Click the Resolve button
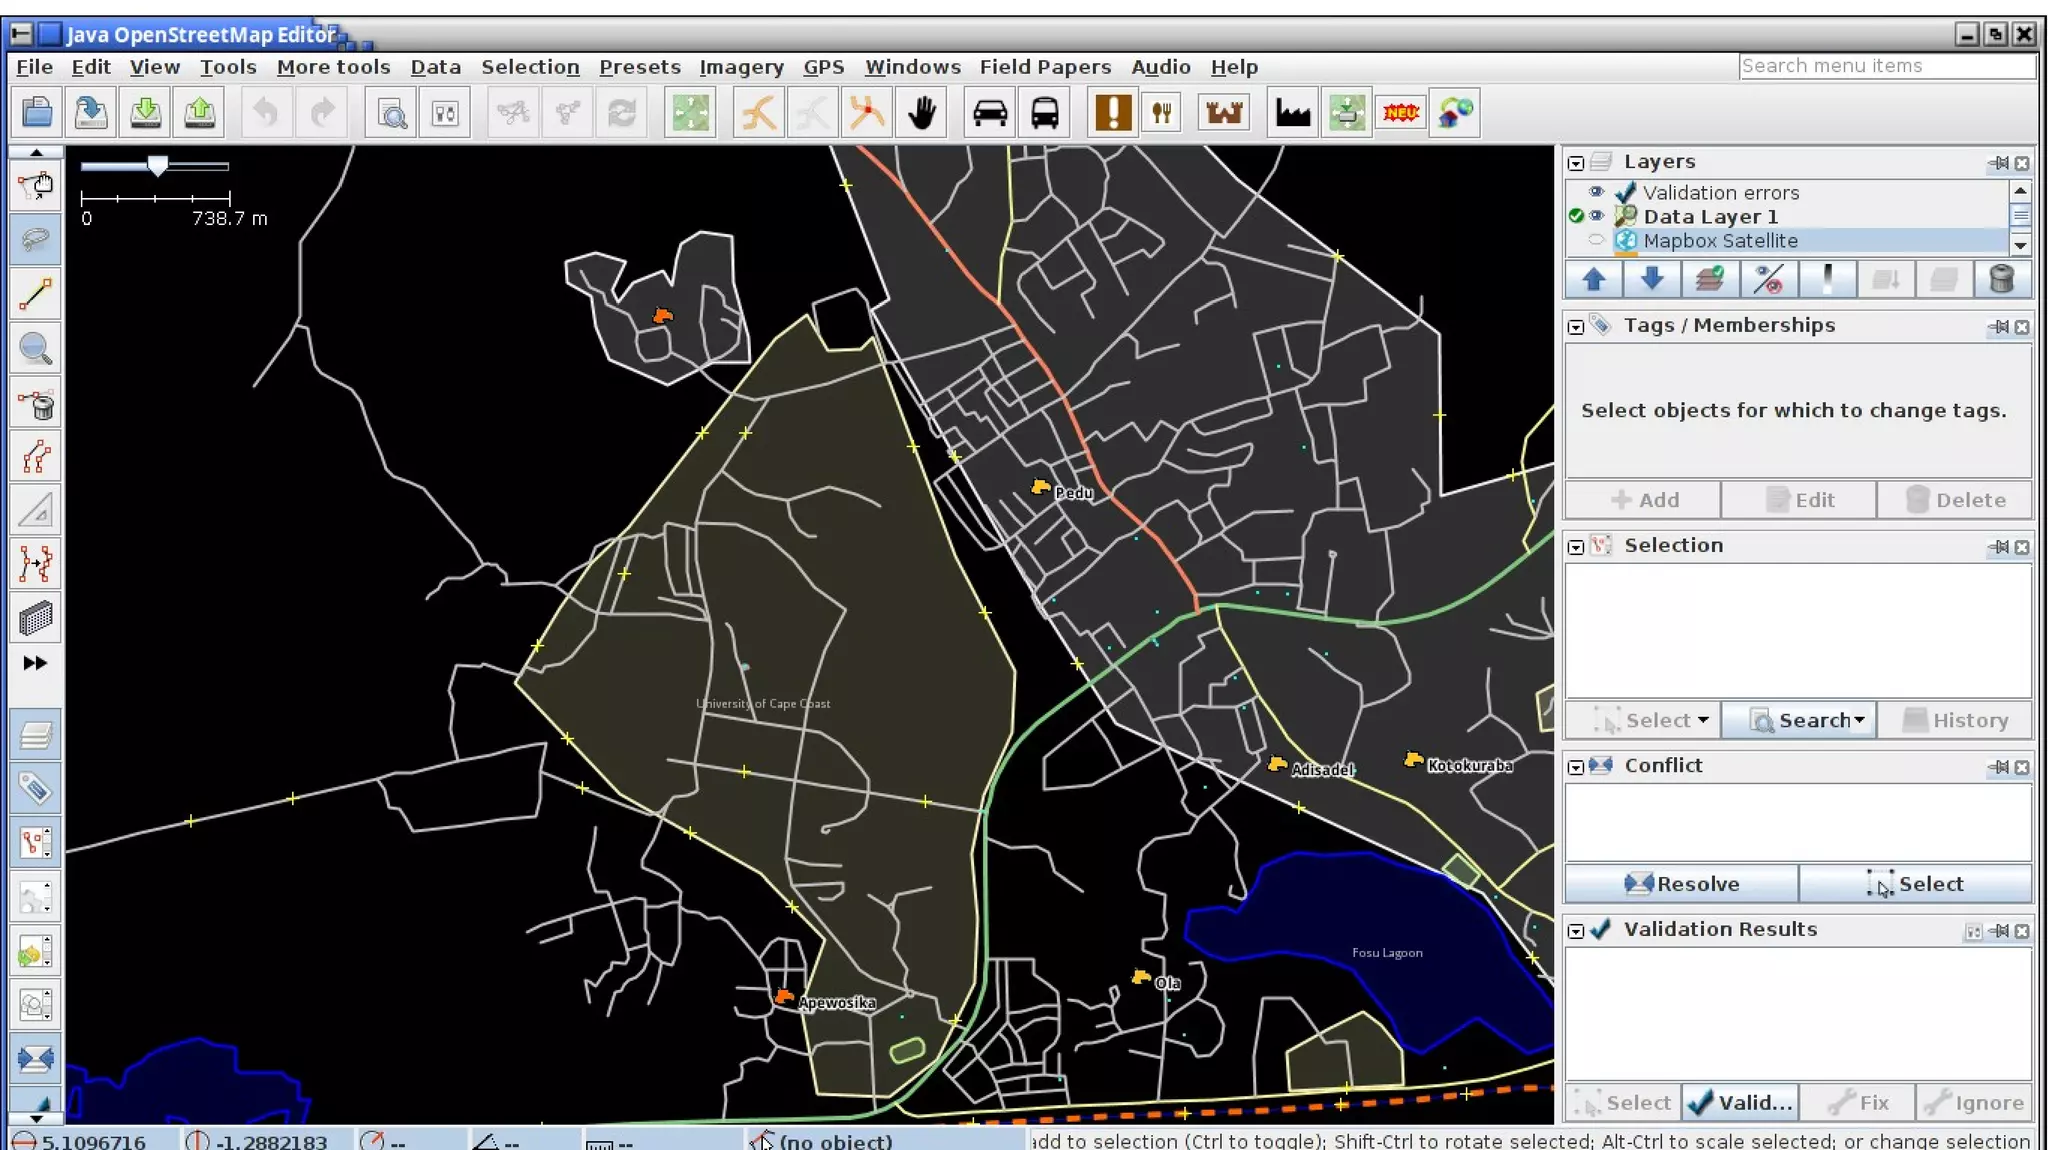Image resolution: width=2048 pixels, height=1150 pixels. pyautogui.click(x=1682, y=884)
